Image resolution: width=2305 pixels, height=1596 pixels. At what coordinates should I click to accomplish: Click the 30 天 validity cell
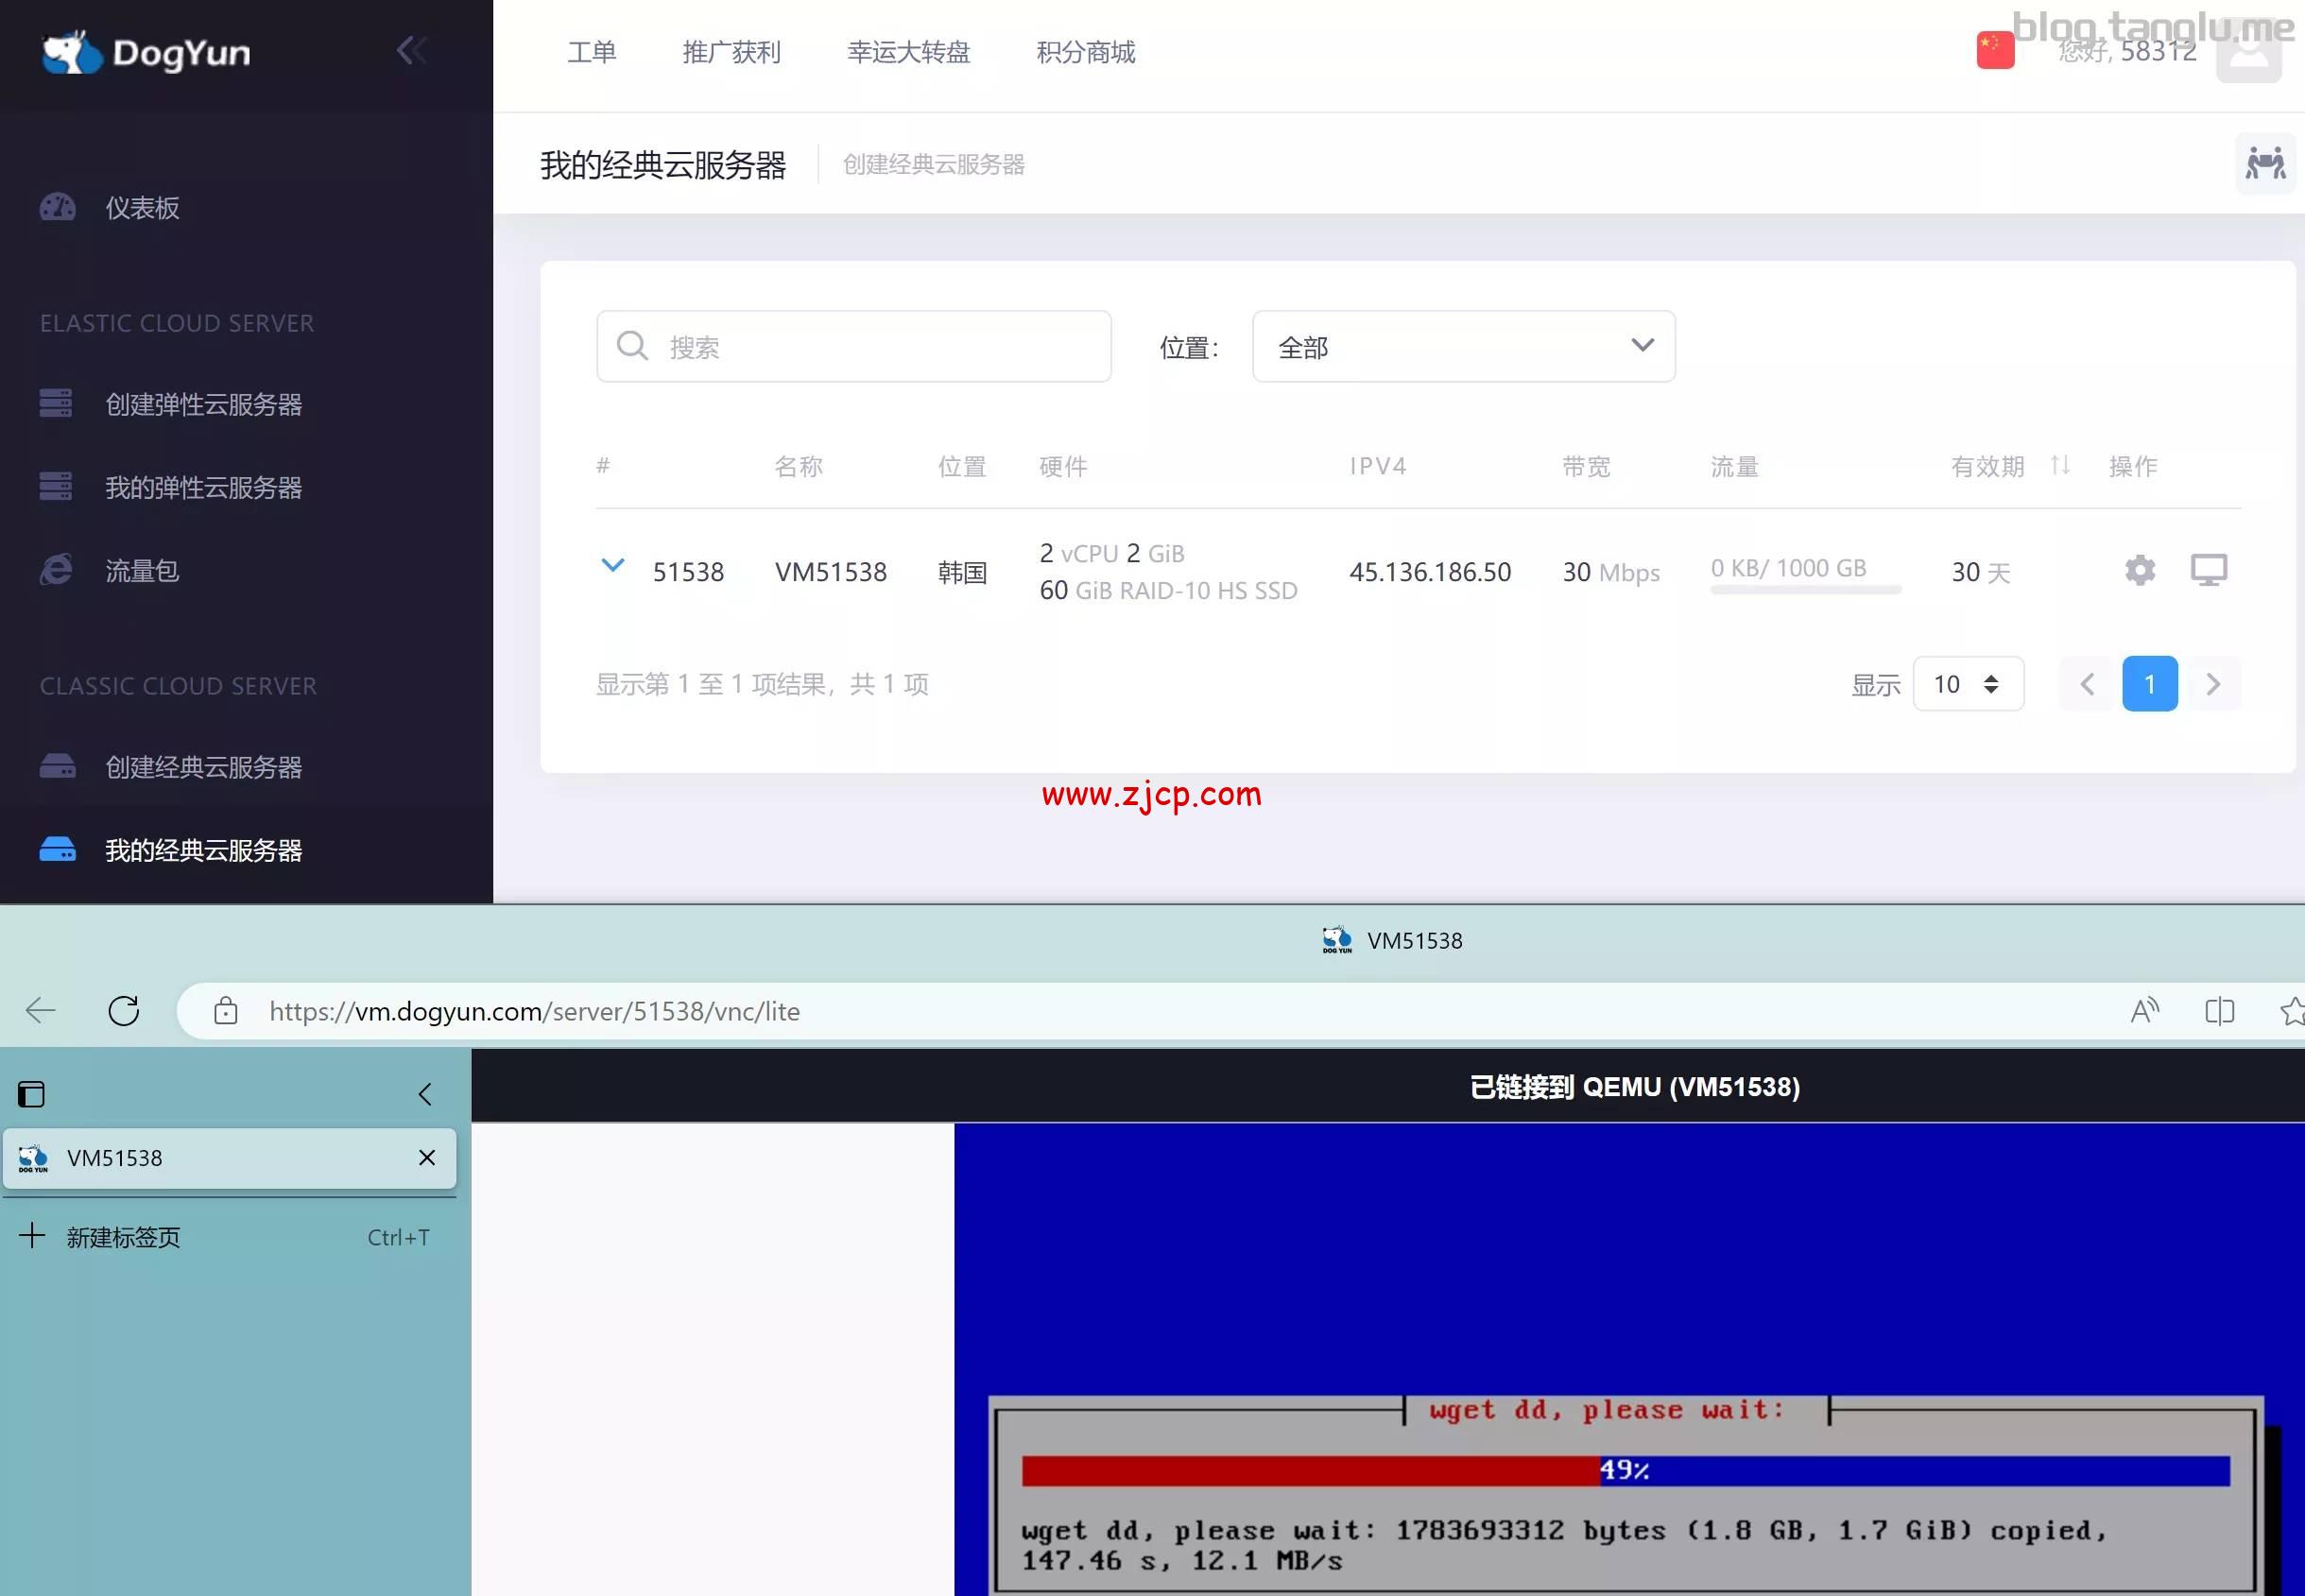(x=1980, y=572)
